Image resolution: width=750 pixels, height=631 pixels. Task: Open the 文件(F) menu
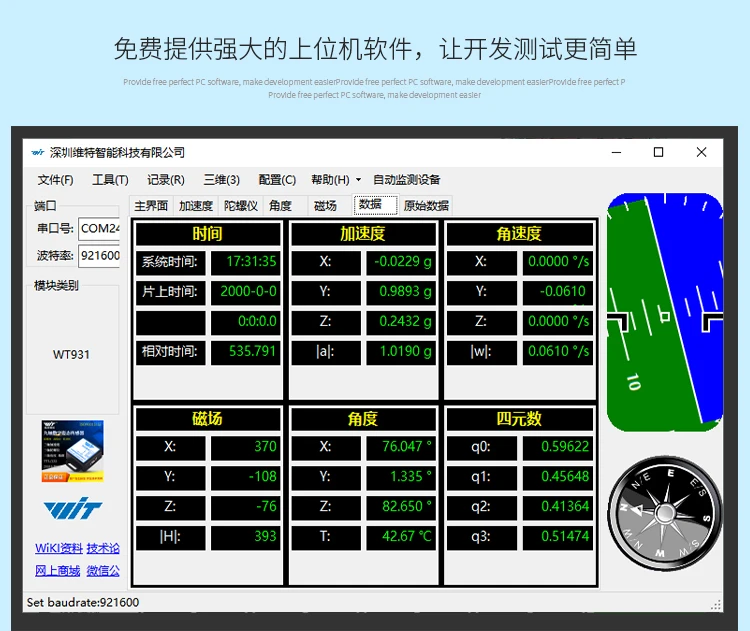[55, 180]
